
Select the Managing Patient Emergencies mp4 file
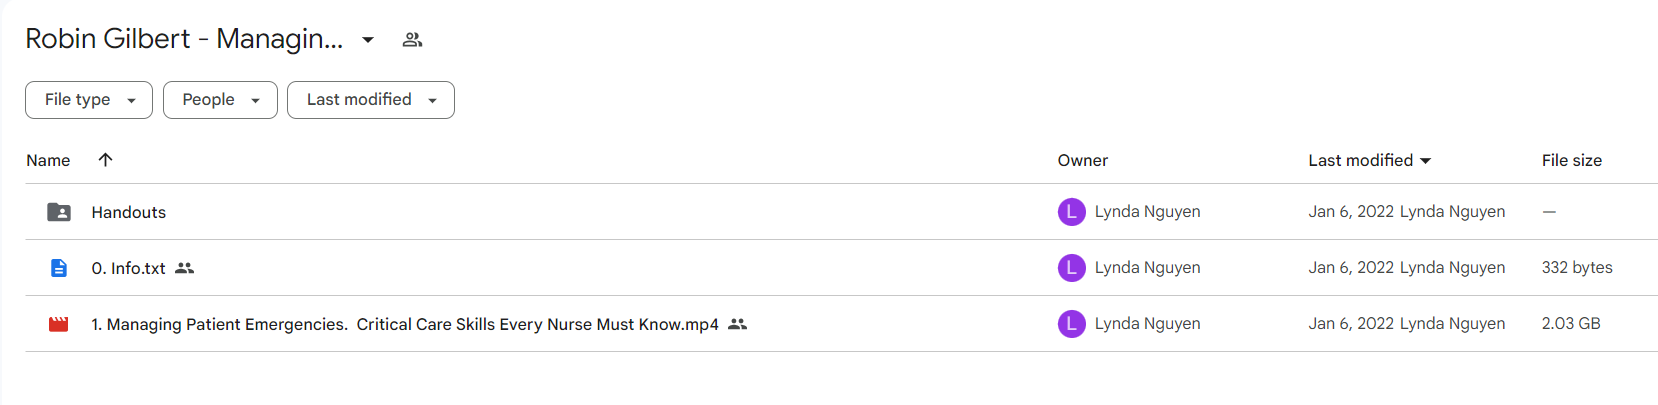pos(841,324)
